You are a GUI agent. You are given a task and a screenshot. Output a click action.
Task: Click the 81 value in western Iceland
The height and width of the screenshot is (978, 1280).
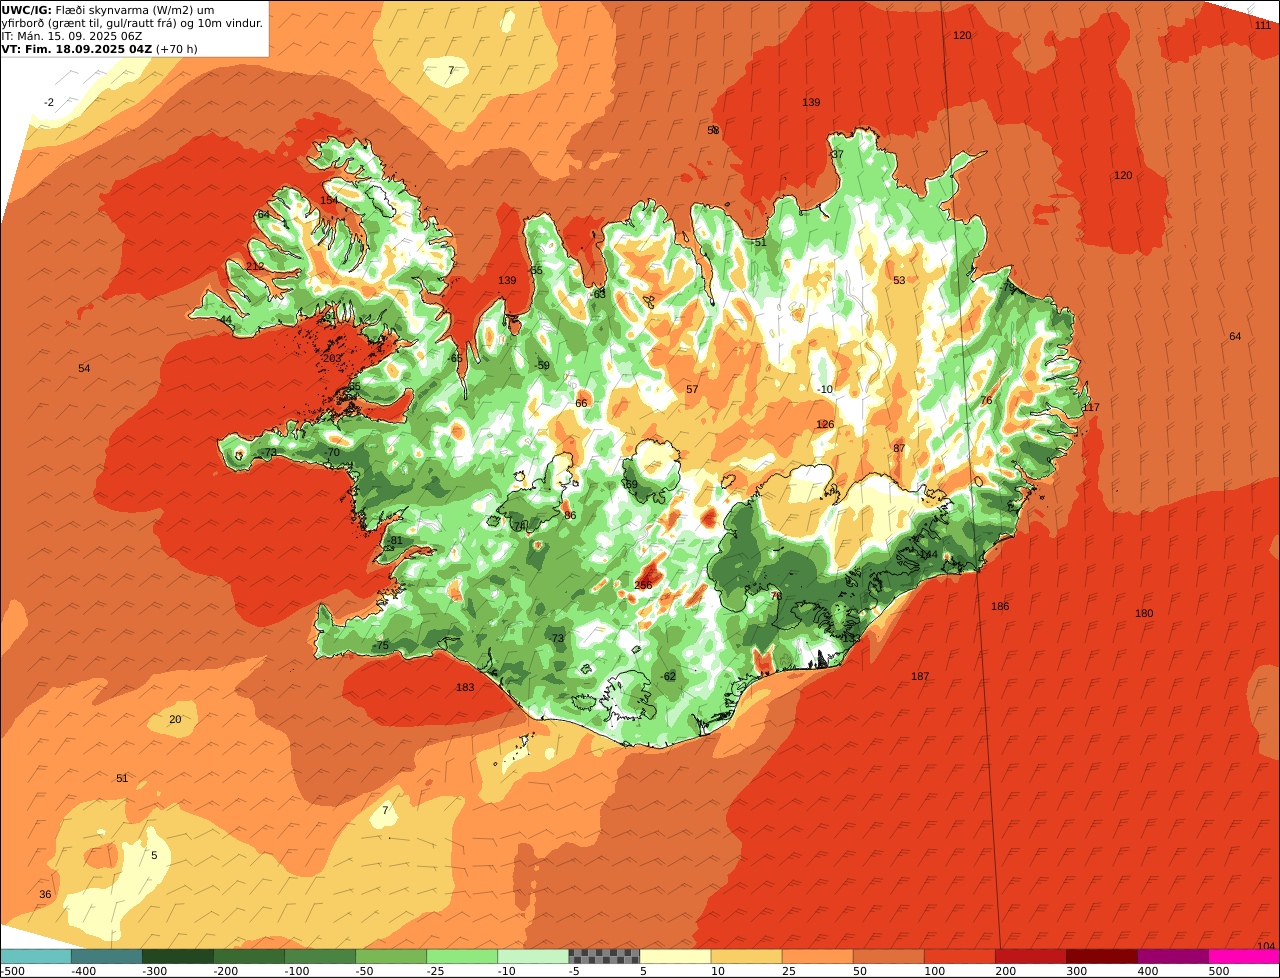[396, 541]
